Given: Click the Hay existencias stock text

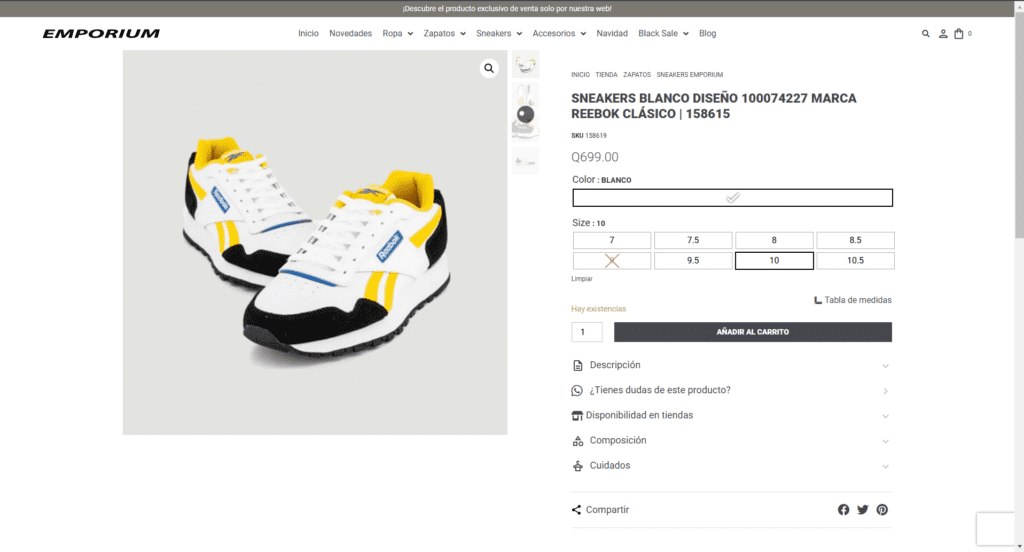Looking at the screenshot, I should click(599, 309).
